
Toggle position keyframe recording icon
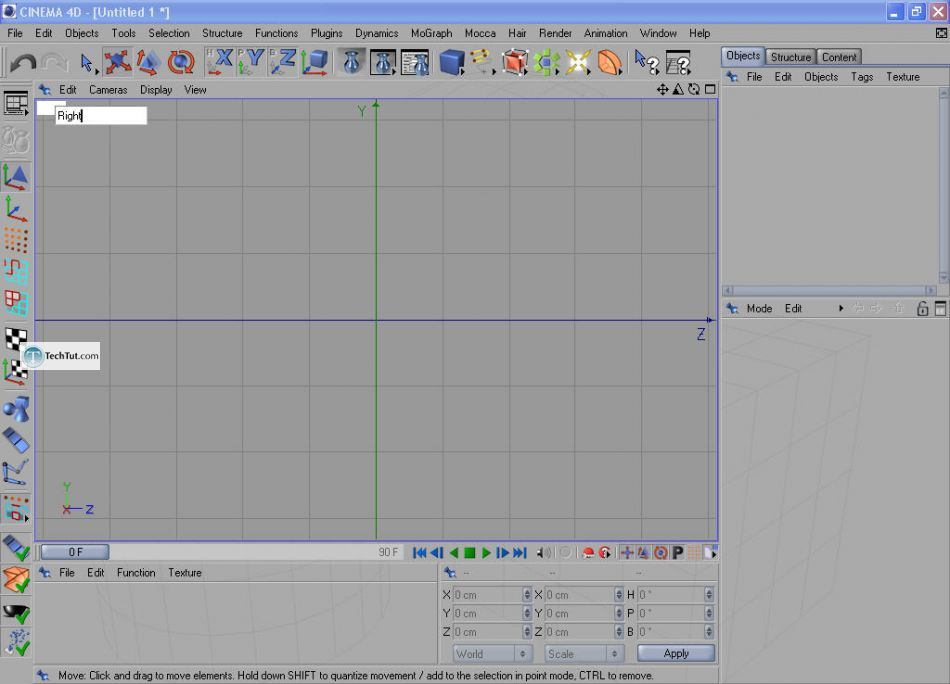(627, 553)
